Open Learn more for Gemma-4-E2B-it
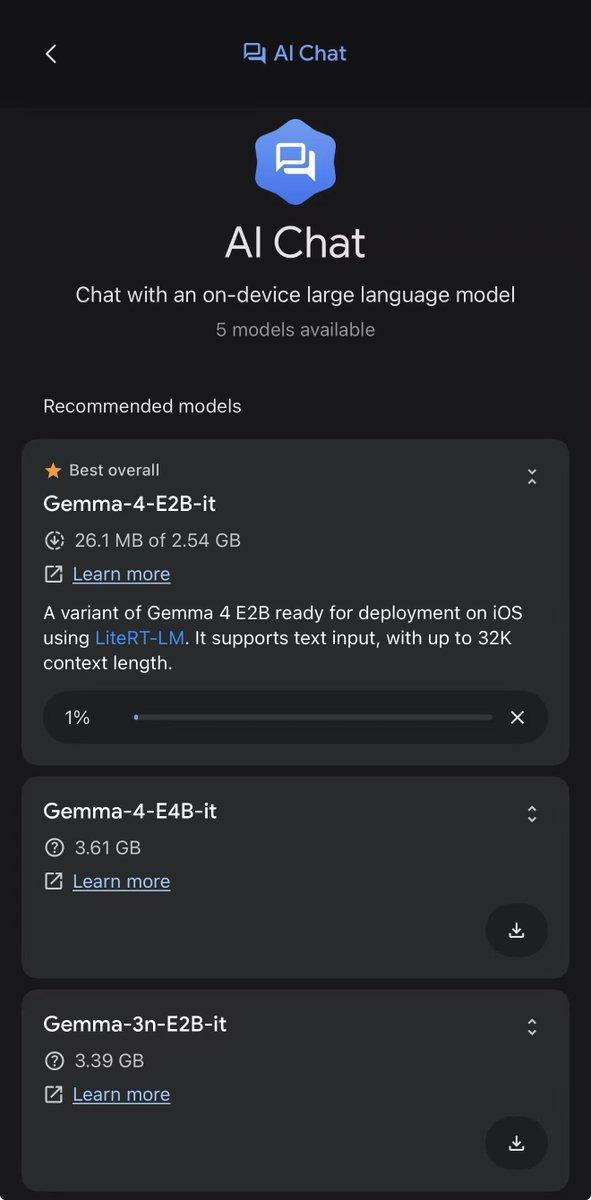The height and width of the screenshot is (1200, 591). pyautogui.click(x=121, y=574)
